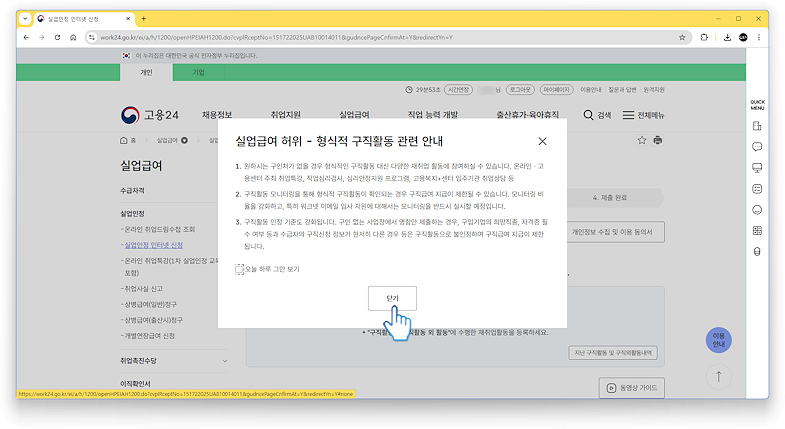Open 실업인정 section in the sidebar
785x429 pixels.
(x=132, y=214)
